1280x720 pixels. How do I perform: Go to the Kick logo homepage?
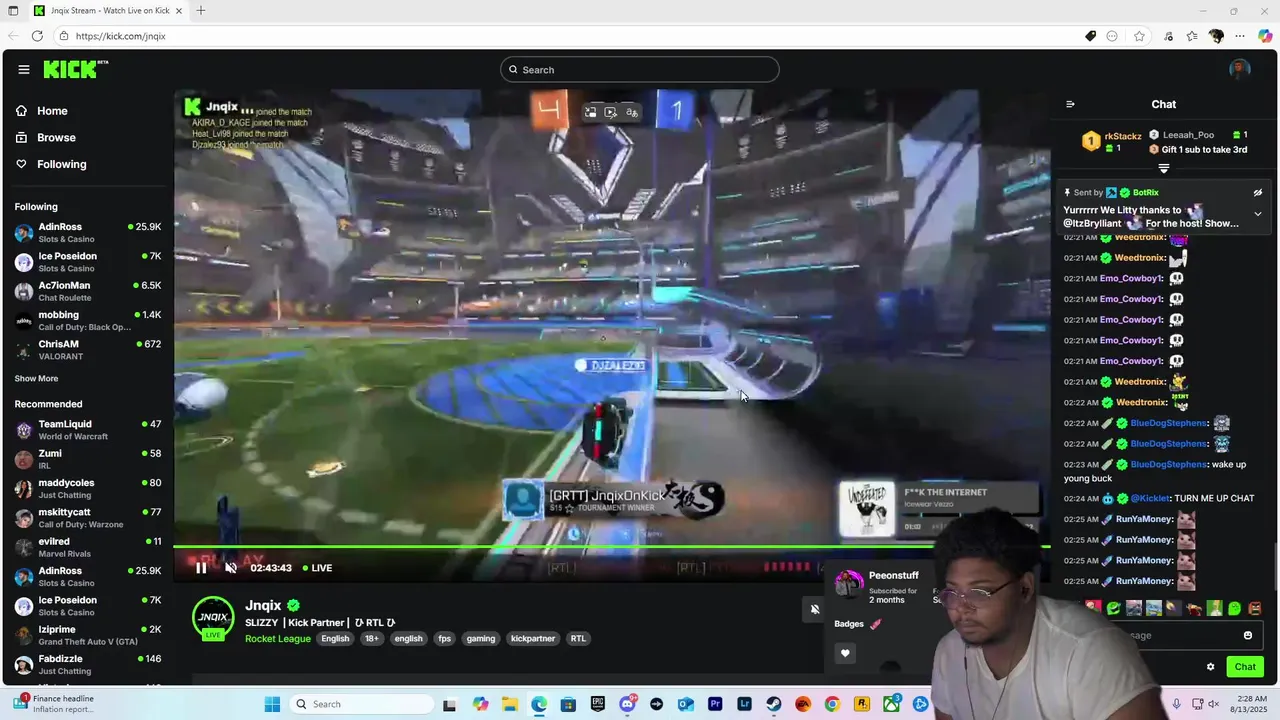pos(75,69)
